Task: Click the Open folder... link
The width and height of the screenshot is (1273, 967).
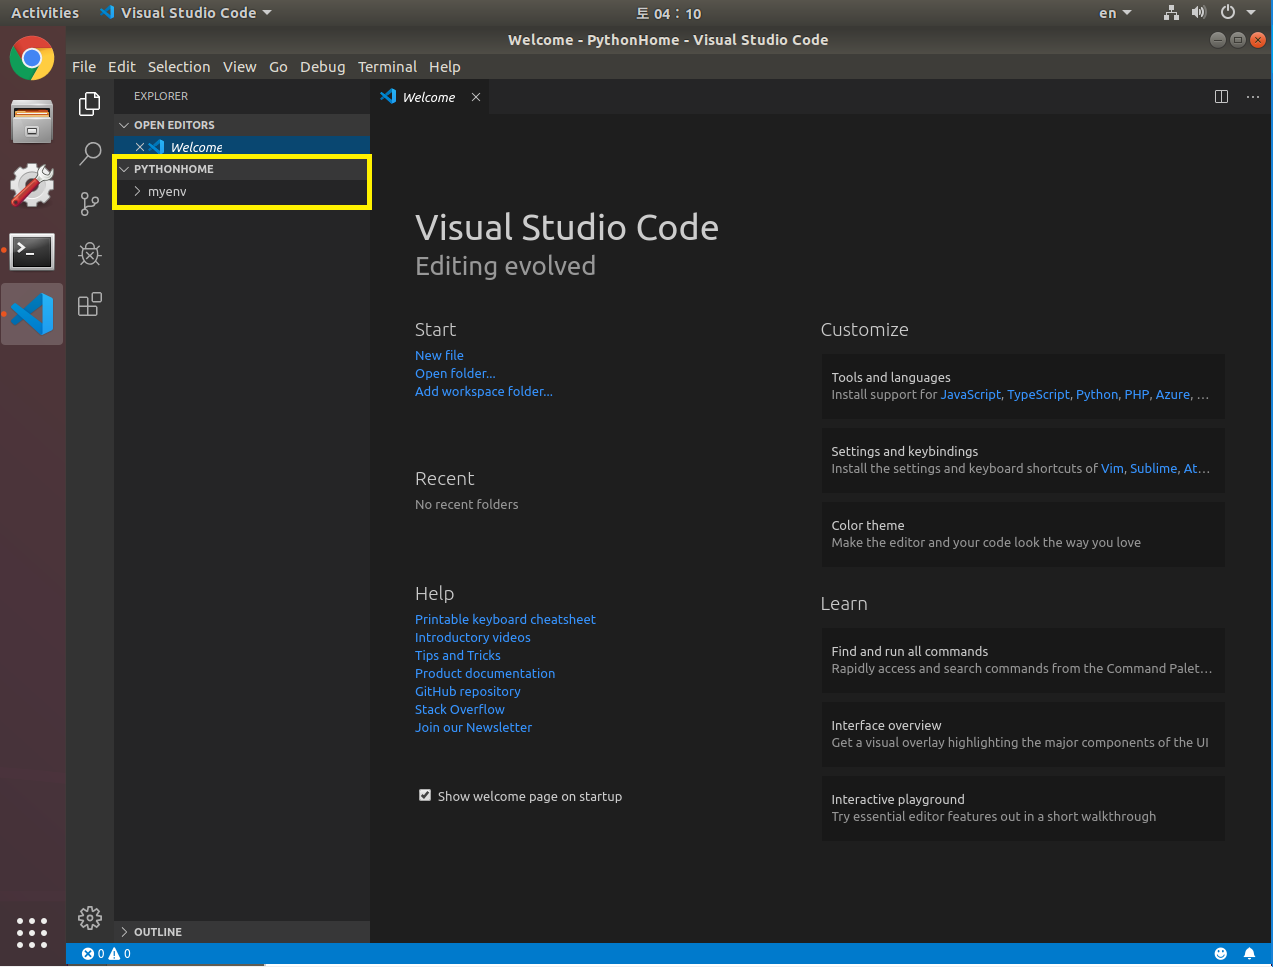Action: coord(455,373)
